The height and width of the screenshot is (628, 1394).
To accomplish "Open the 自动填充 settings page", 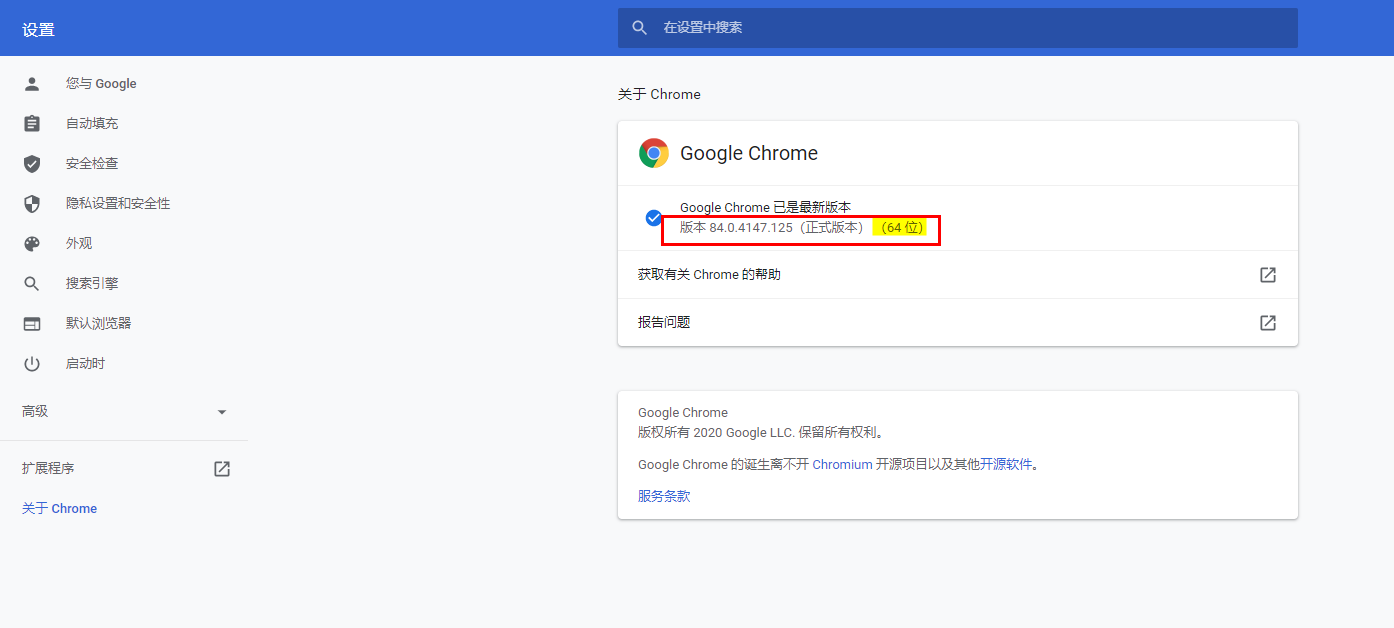I will pyautogui.click(x=92, y=124).
